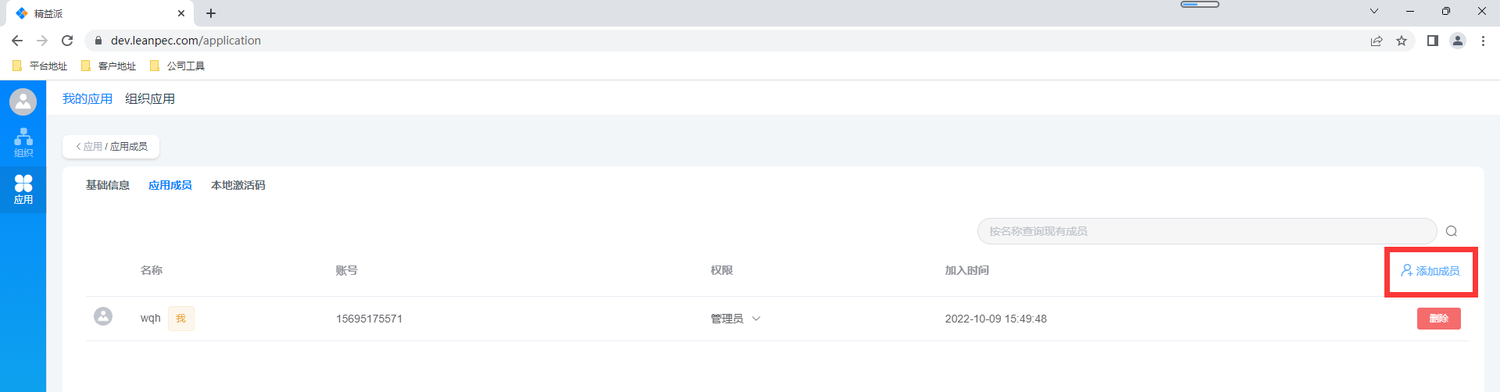This screenshot has width=1500, height=392.
Task: Reload the page with the refresh icon
Action: coord(68,41)
